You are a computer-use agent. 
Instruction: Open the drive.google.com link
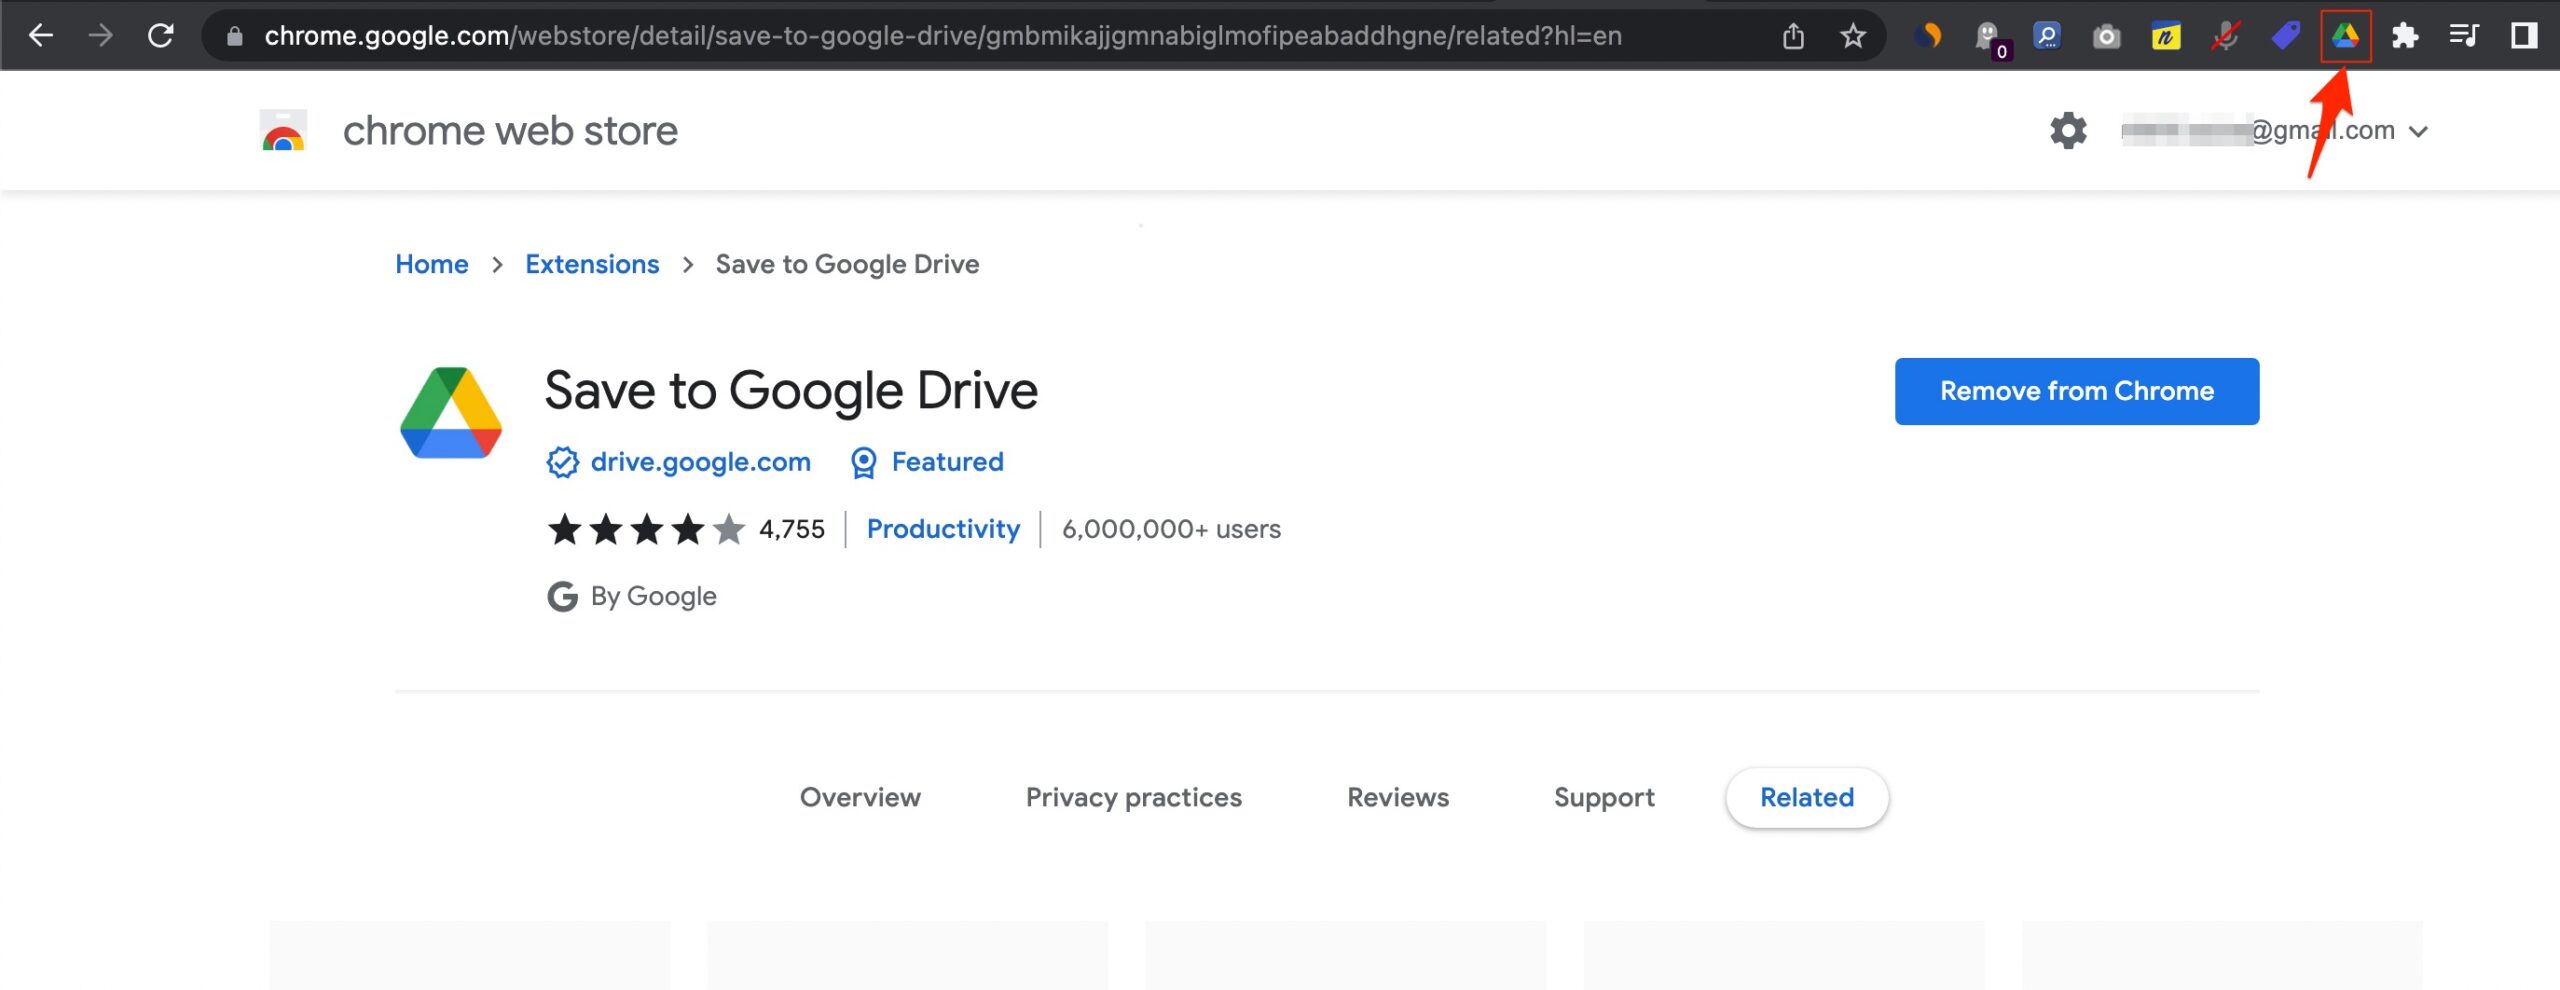coord(700,461)
